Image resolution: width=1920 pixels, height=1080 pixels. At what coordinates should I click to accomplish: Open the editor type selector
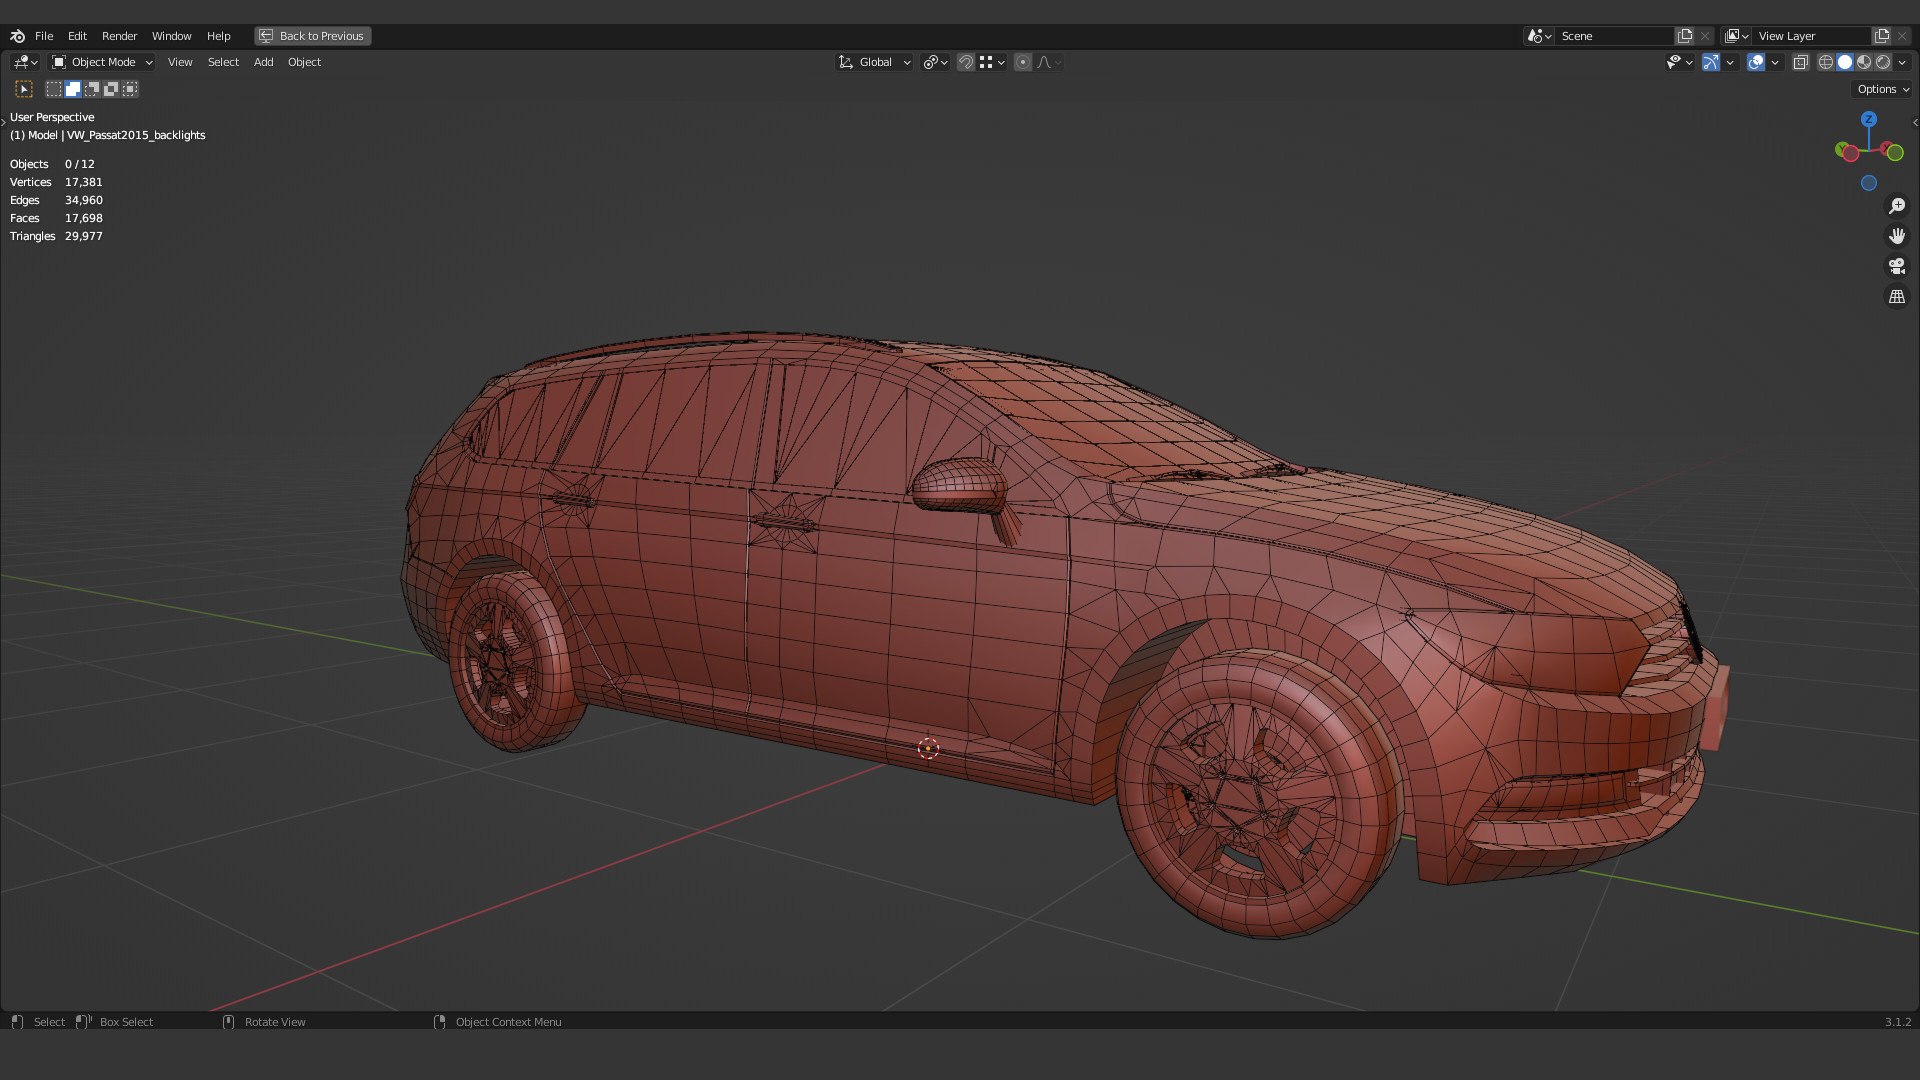[x=25, y=62]
